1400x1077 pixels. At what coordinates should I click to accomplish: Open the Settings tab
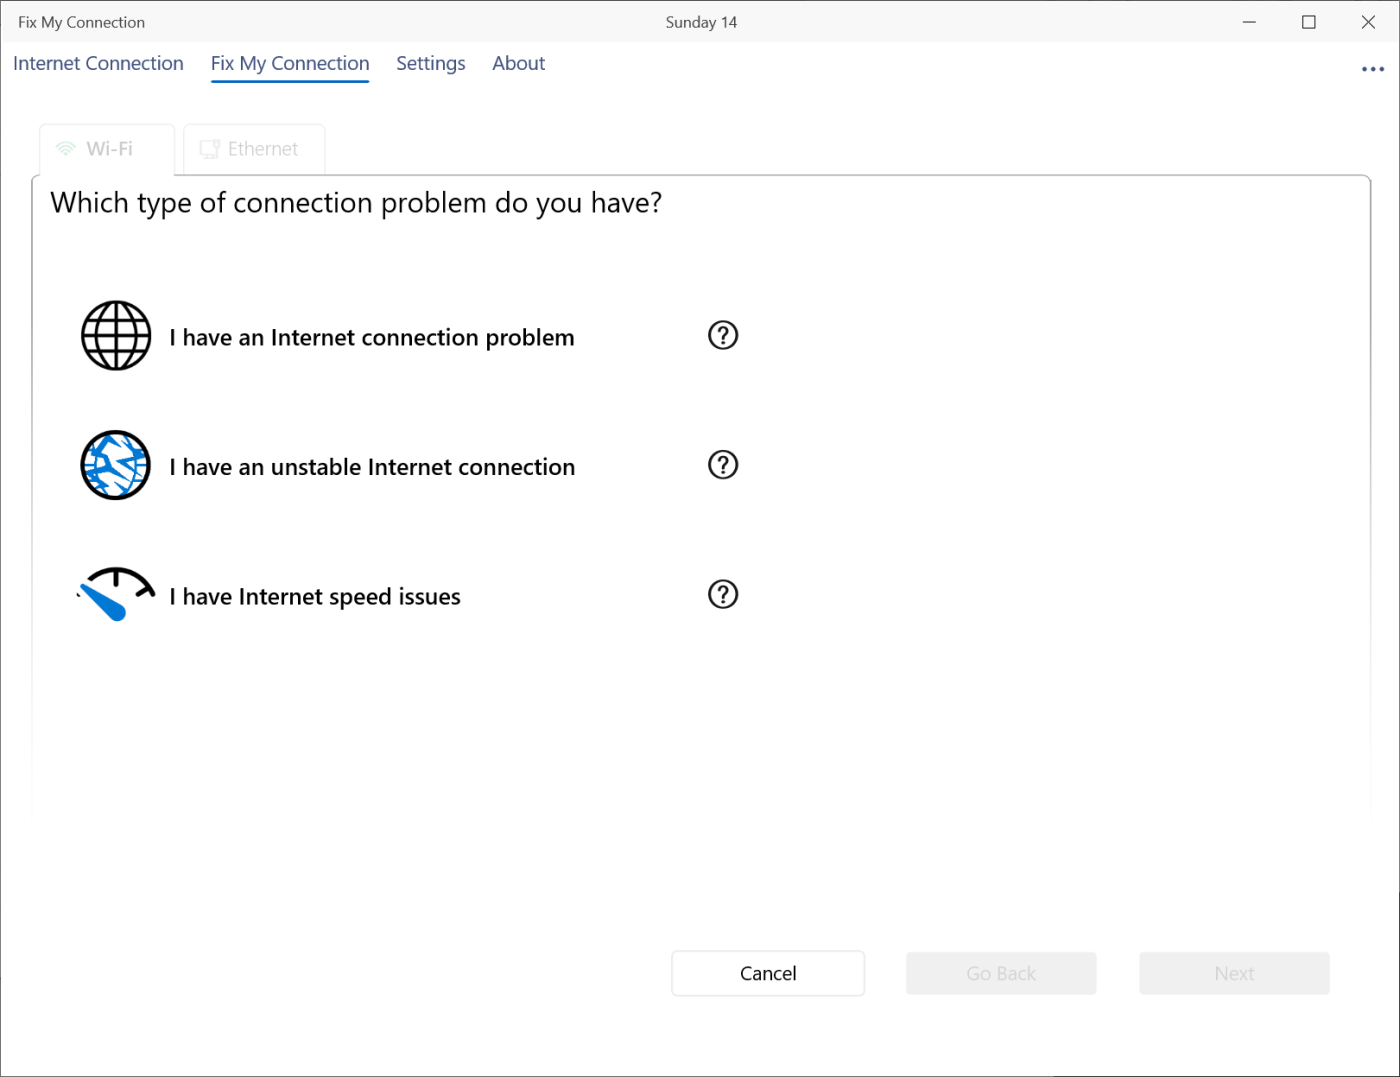tap(430, 63)
